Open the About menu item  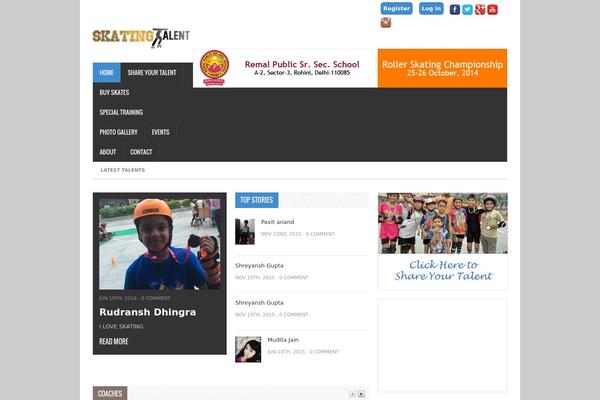click(108, 152)
